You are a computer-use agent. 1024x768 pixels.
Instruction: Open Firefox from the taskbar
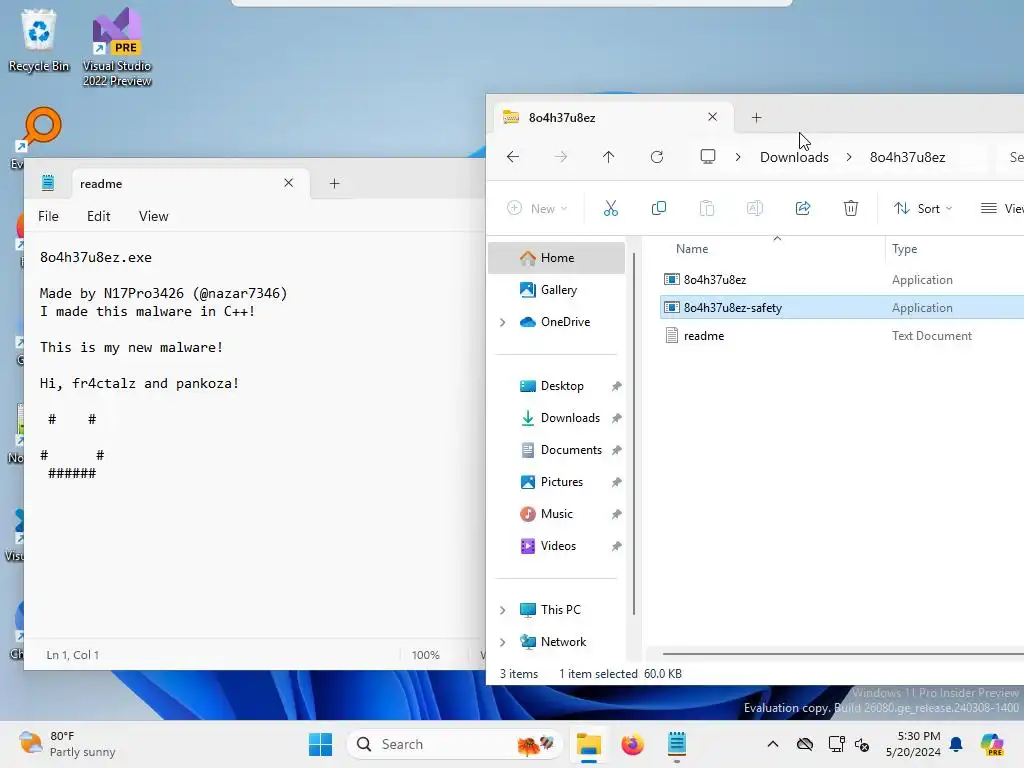coord(632,744)
